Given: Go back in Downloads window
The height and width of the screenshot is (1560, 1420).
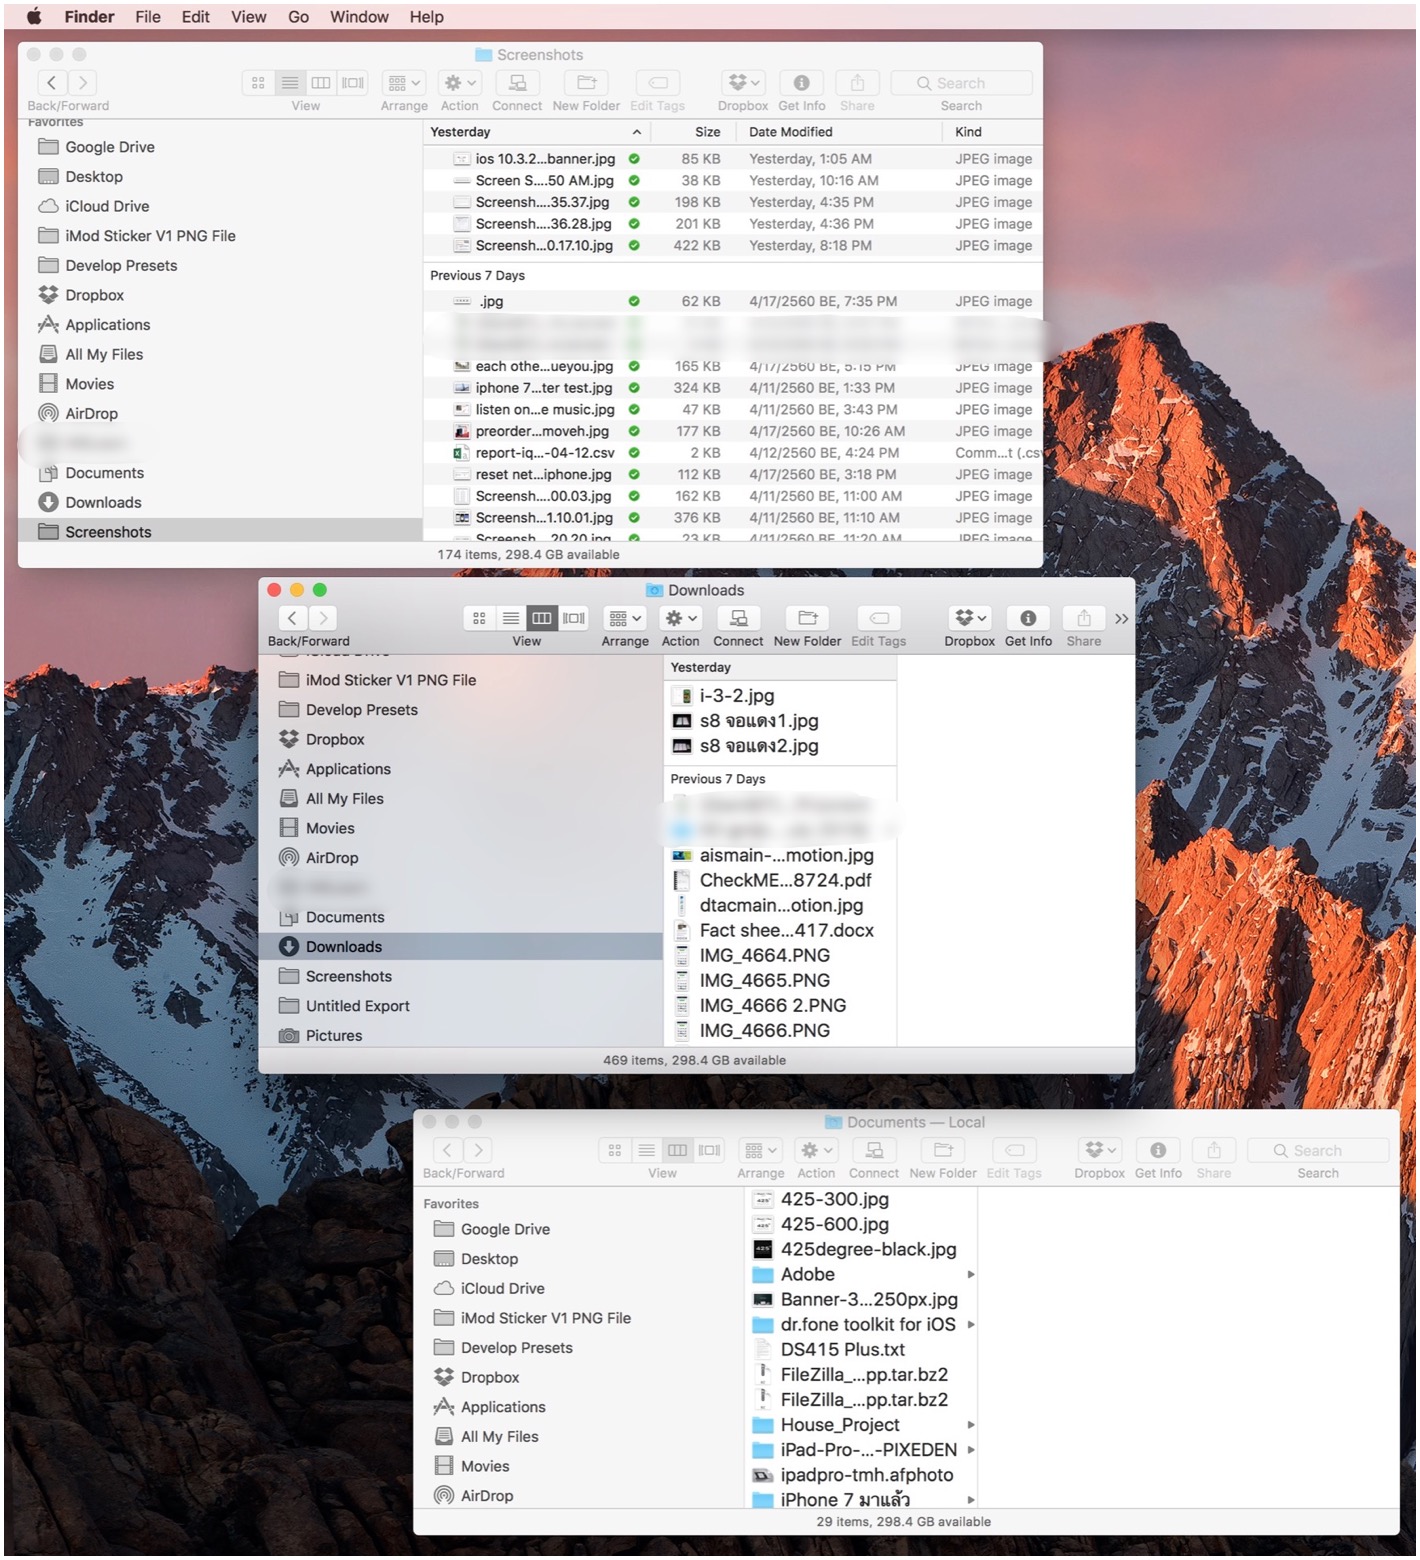Looking at the screenshot, I should 292,618.
